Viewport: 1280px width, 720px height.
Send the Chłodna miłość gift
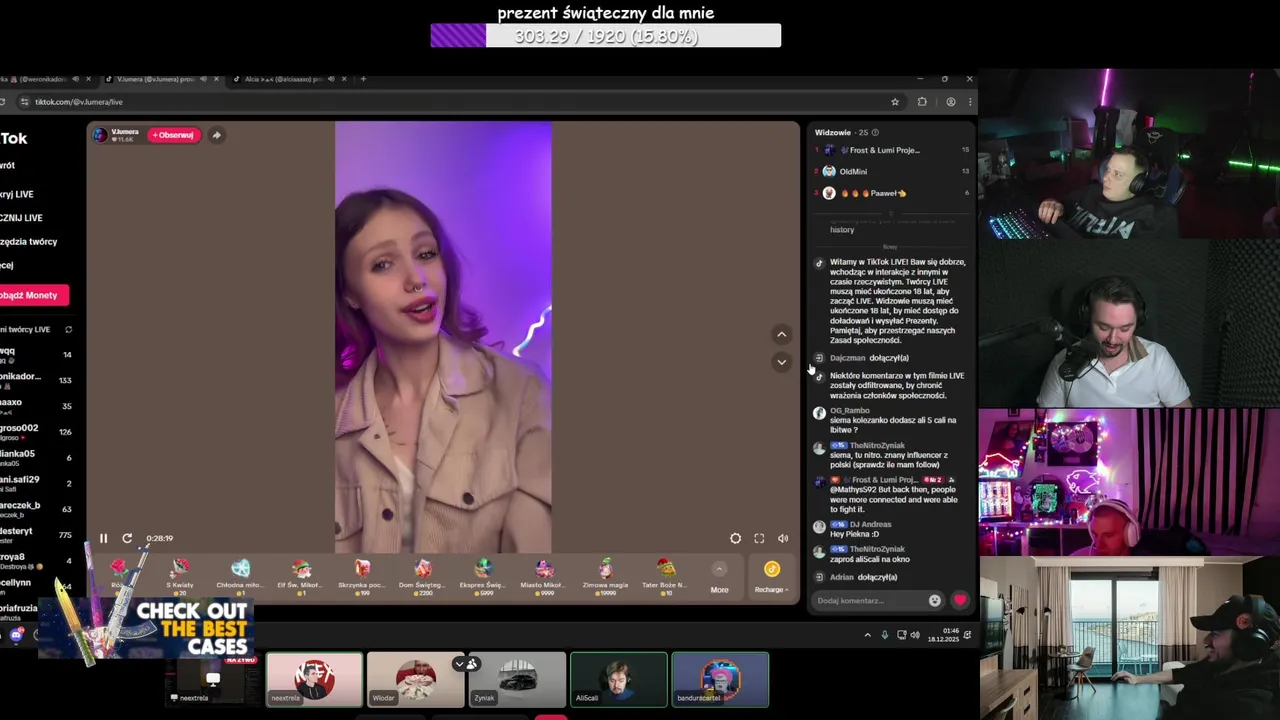pos(240,575)
